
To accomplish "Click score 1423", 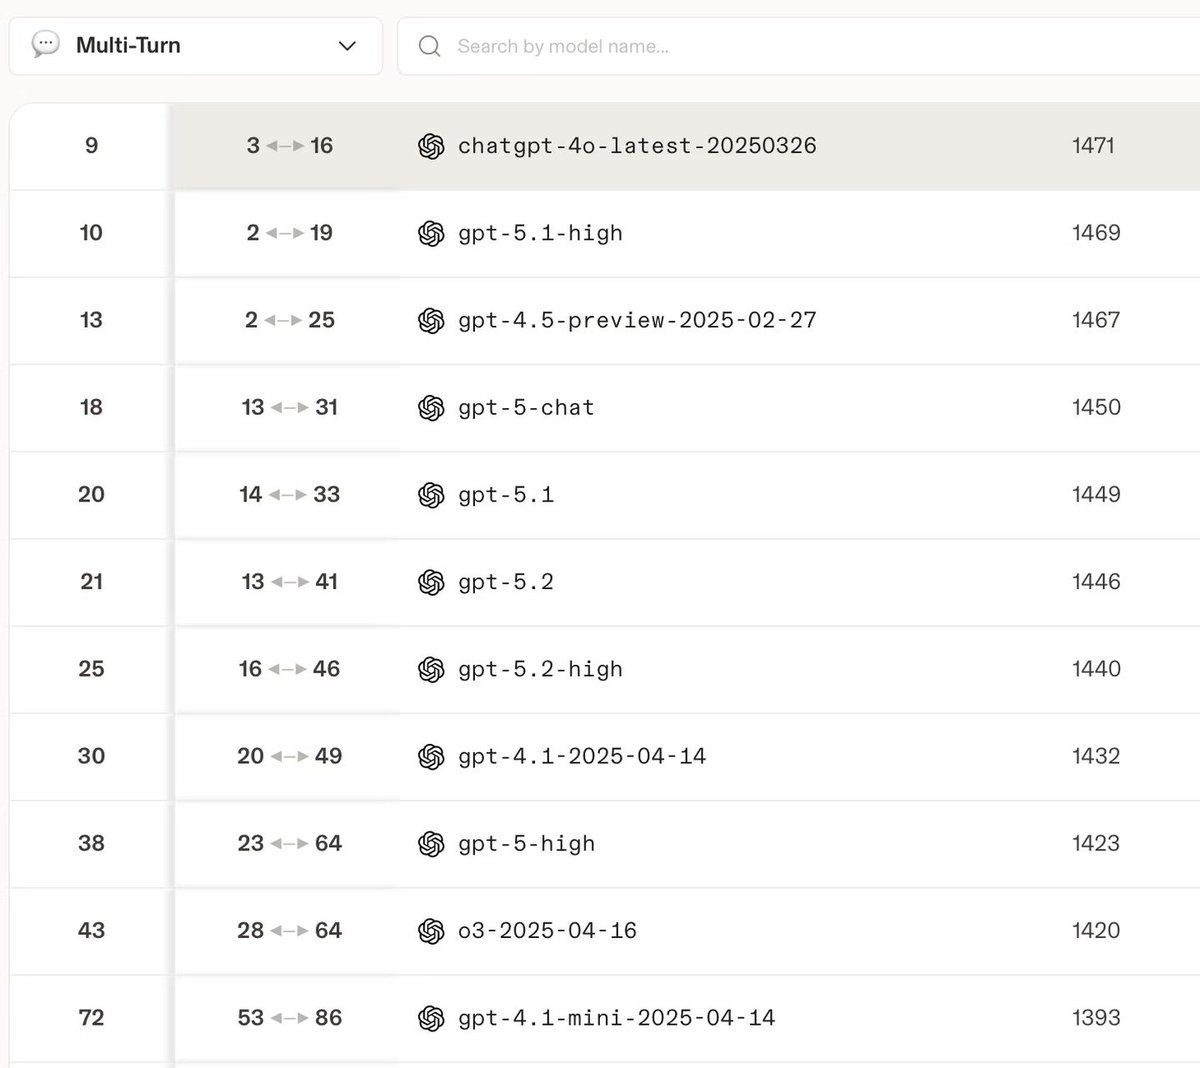I will [1096, 843].
